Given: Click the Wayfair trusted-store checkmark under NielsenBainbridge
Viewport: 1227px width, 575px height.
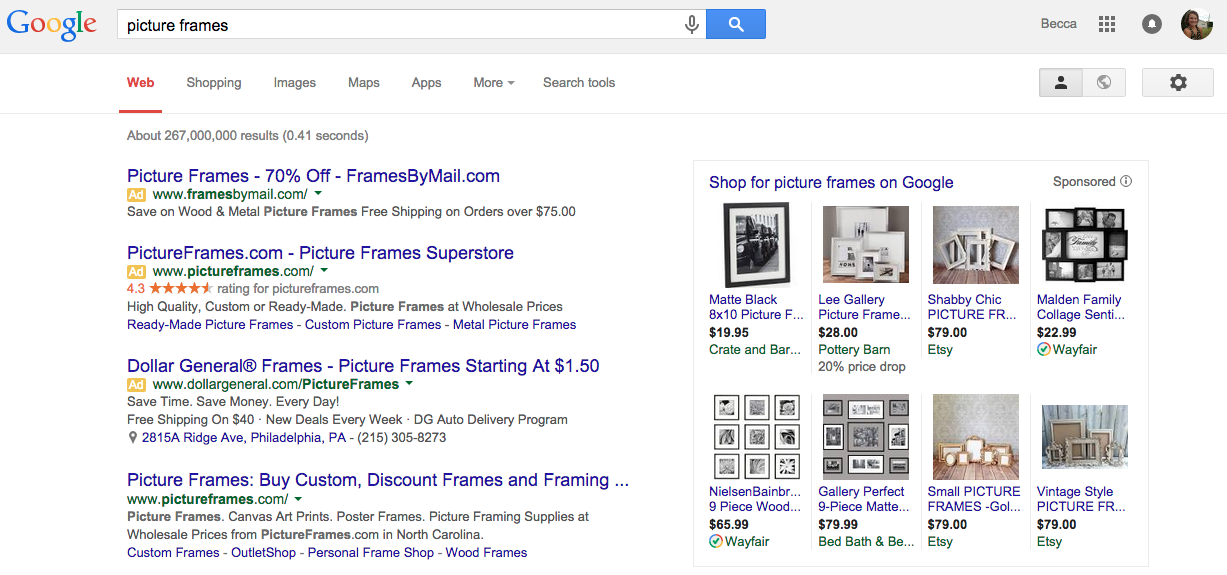Looking at the screenshot, I should [x=716, y=542].
